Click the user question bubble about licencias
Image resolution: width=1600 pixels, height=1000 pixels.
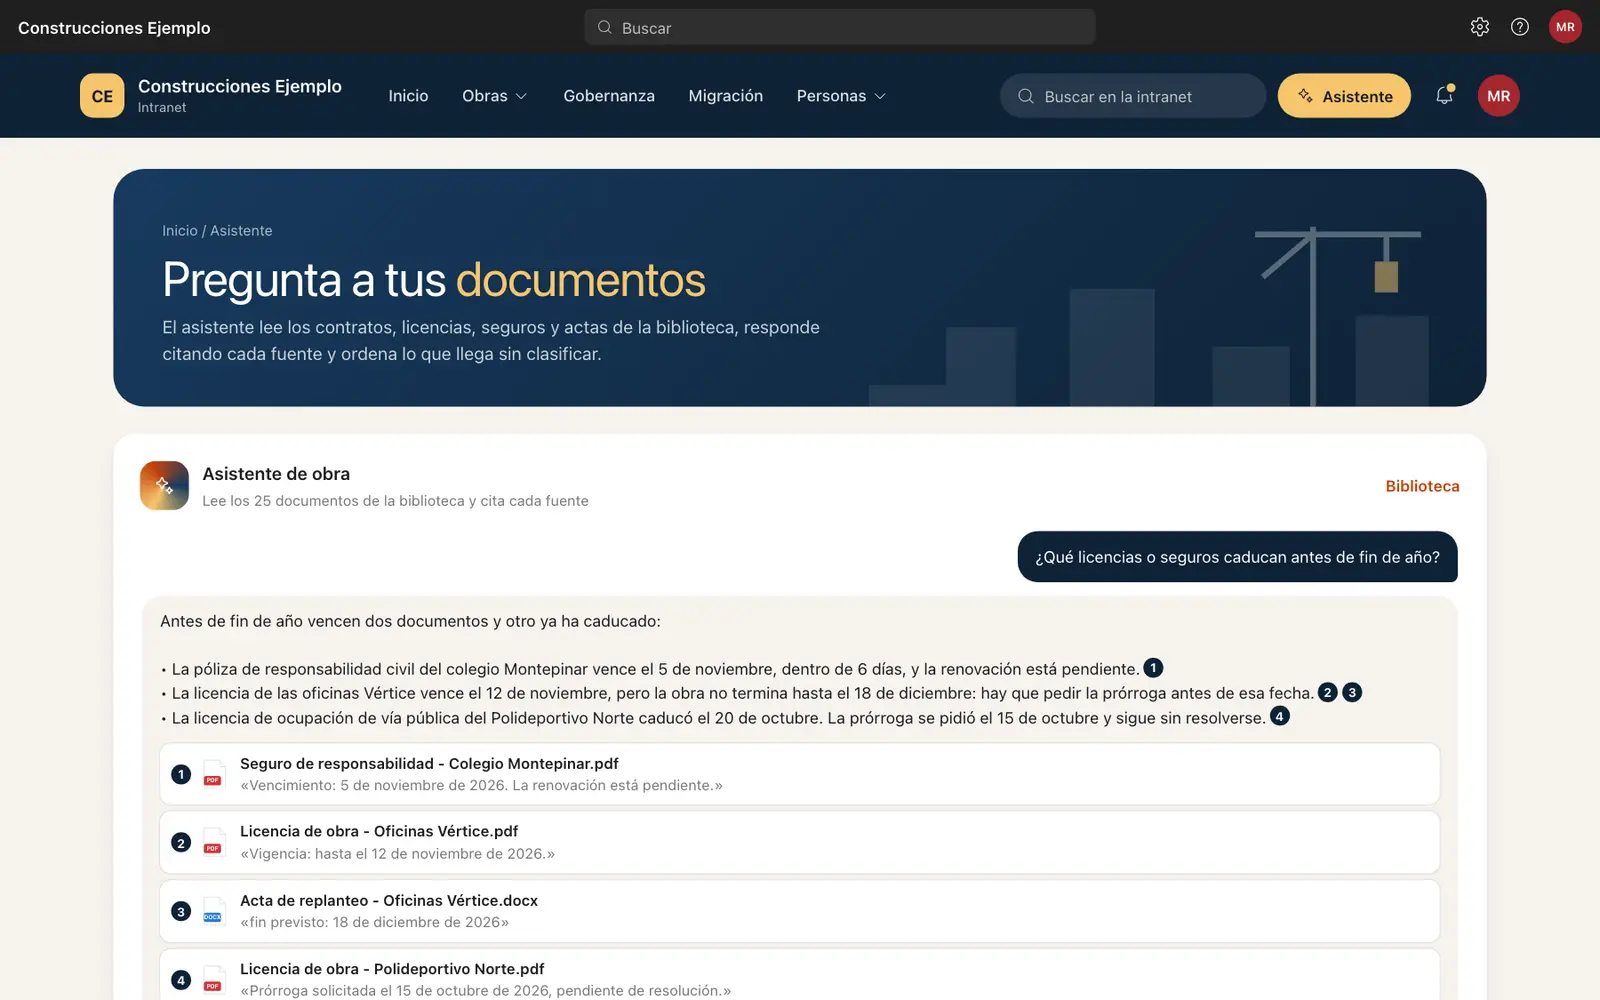(1237, 557)
